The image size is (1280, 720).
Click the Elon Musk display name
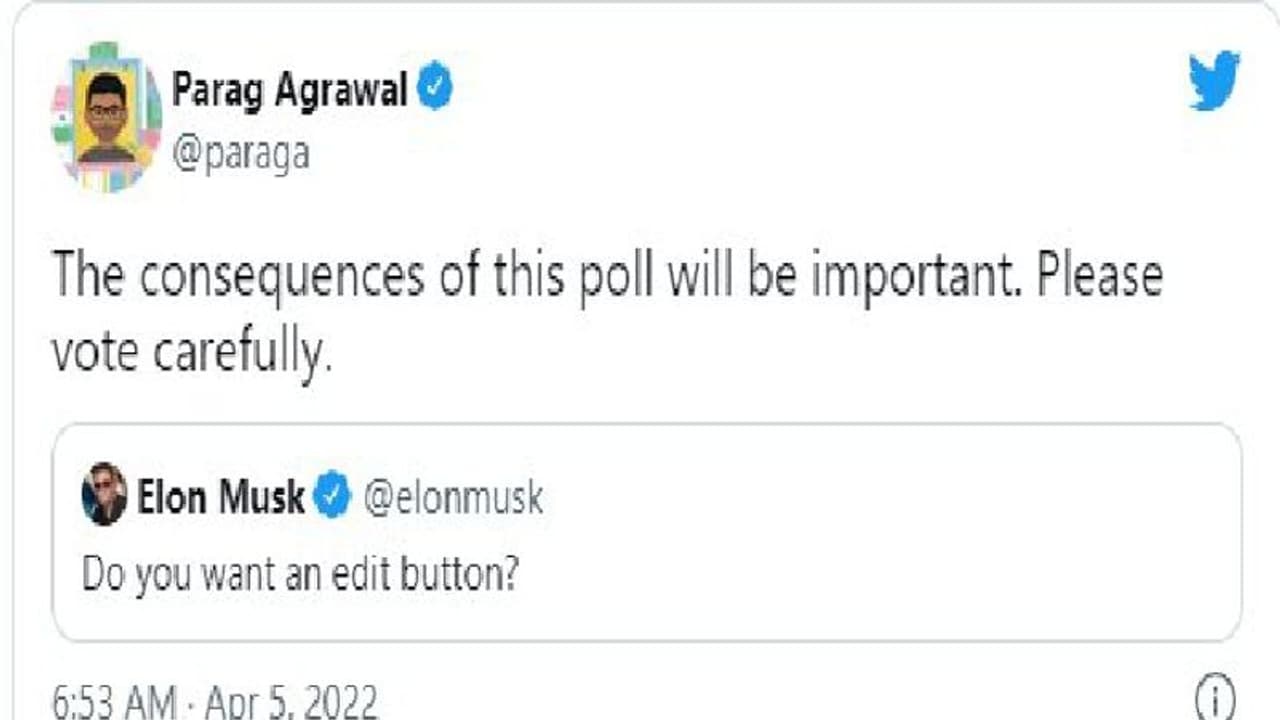point(222,496)
